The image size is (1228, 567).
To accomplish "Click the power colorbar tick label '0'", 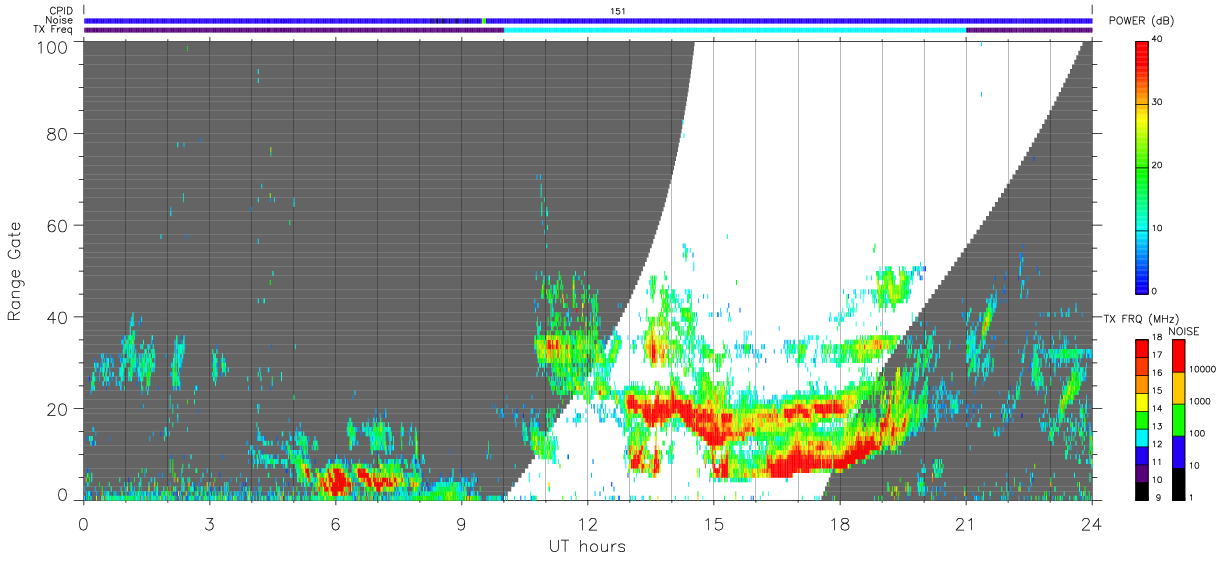I will click(1154, 291).
